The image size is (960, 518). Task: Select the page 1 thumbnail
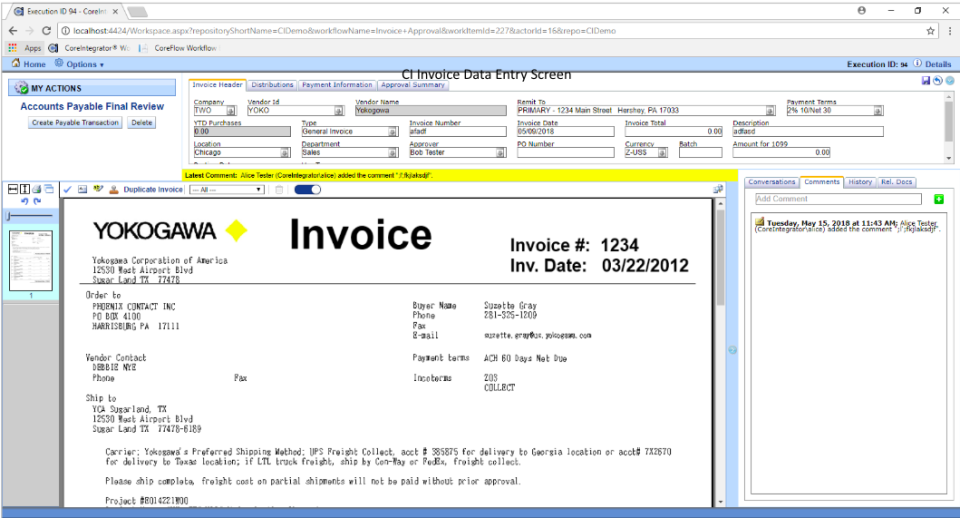31,260
